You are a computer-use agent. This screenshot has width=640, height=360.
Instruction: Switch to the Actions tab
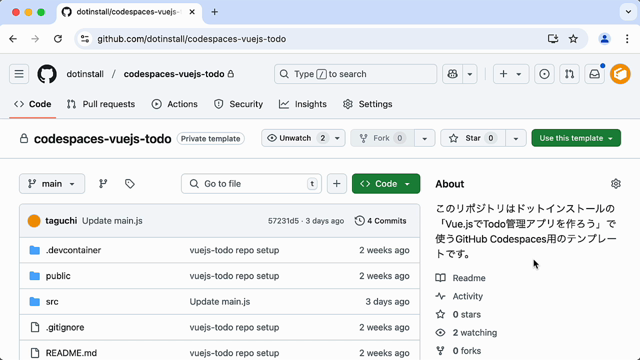174,104
